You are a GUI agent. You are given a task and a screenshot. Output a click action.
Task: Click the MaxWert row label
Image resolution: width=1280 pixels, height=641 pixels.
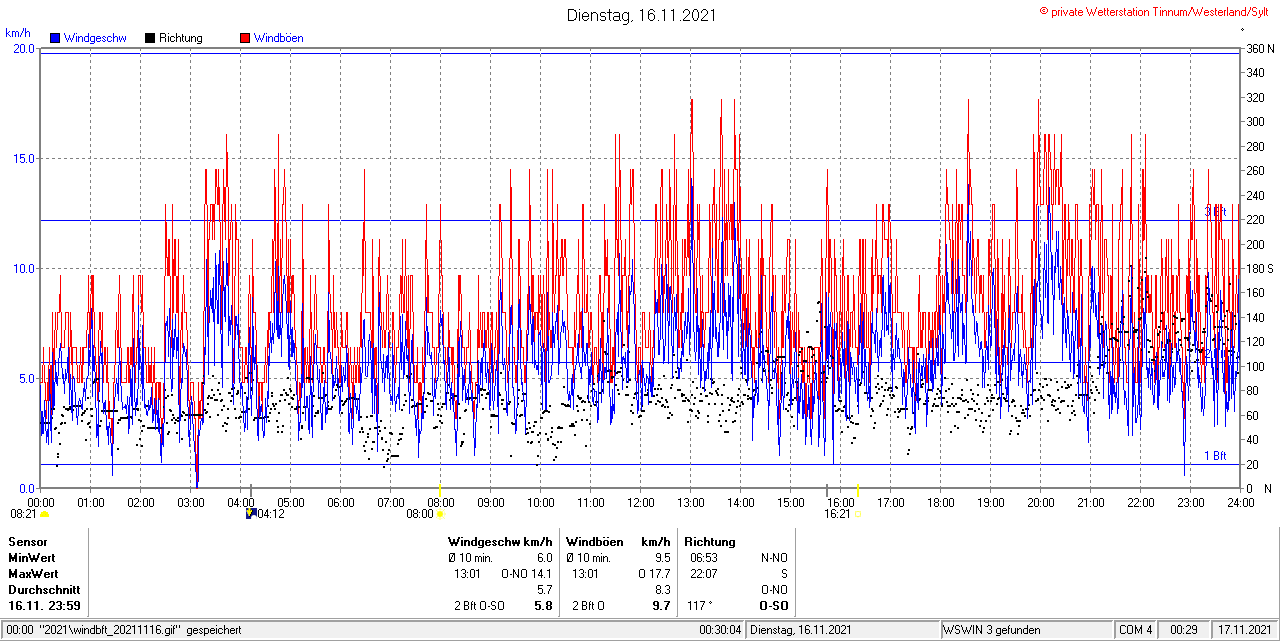tap(33, 574)
